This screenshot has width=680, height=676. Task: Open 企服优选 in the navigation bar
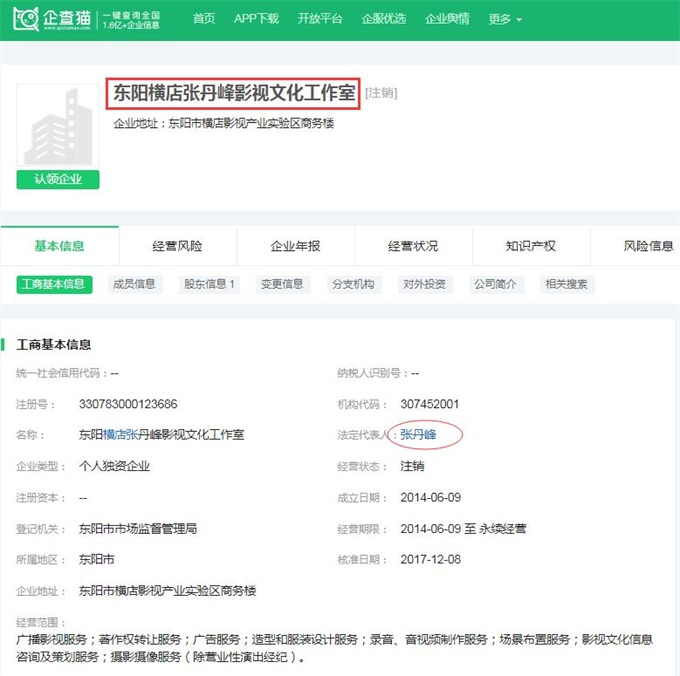click(383, 19)
